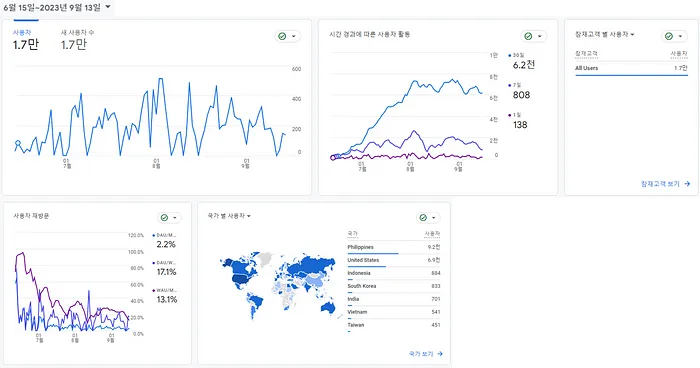Click the blue 30일 legend dot

510,55
